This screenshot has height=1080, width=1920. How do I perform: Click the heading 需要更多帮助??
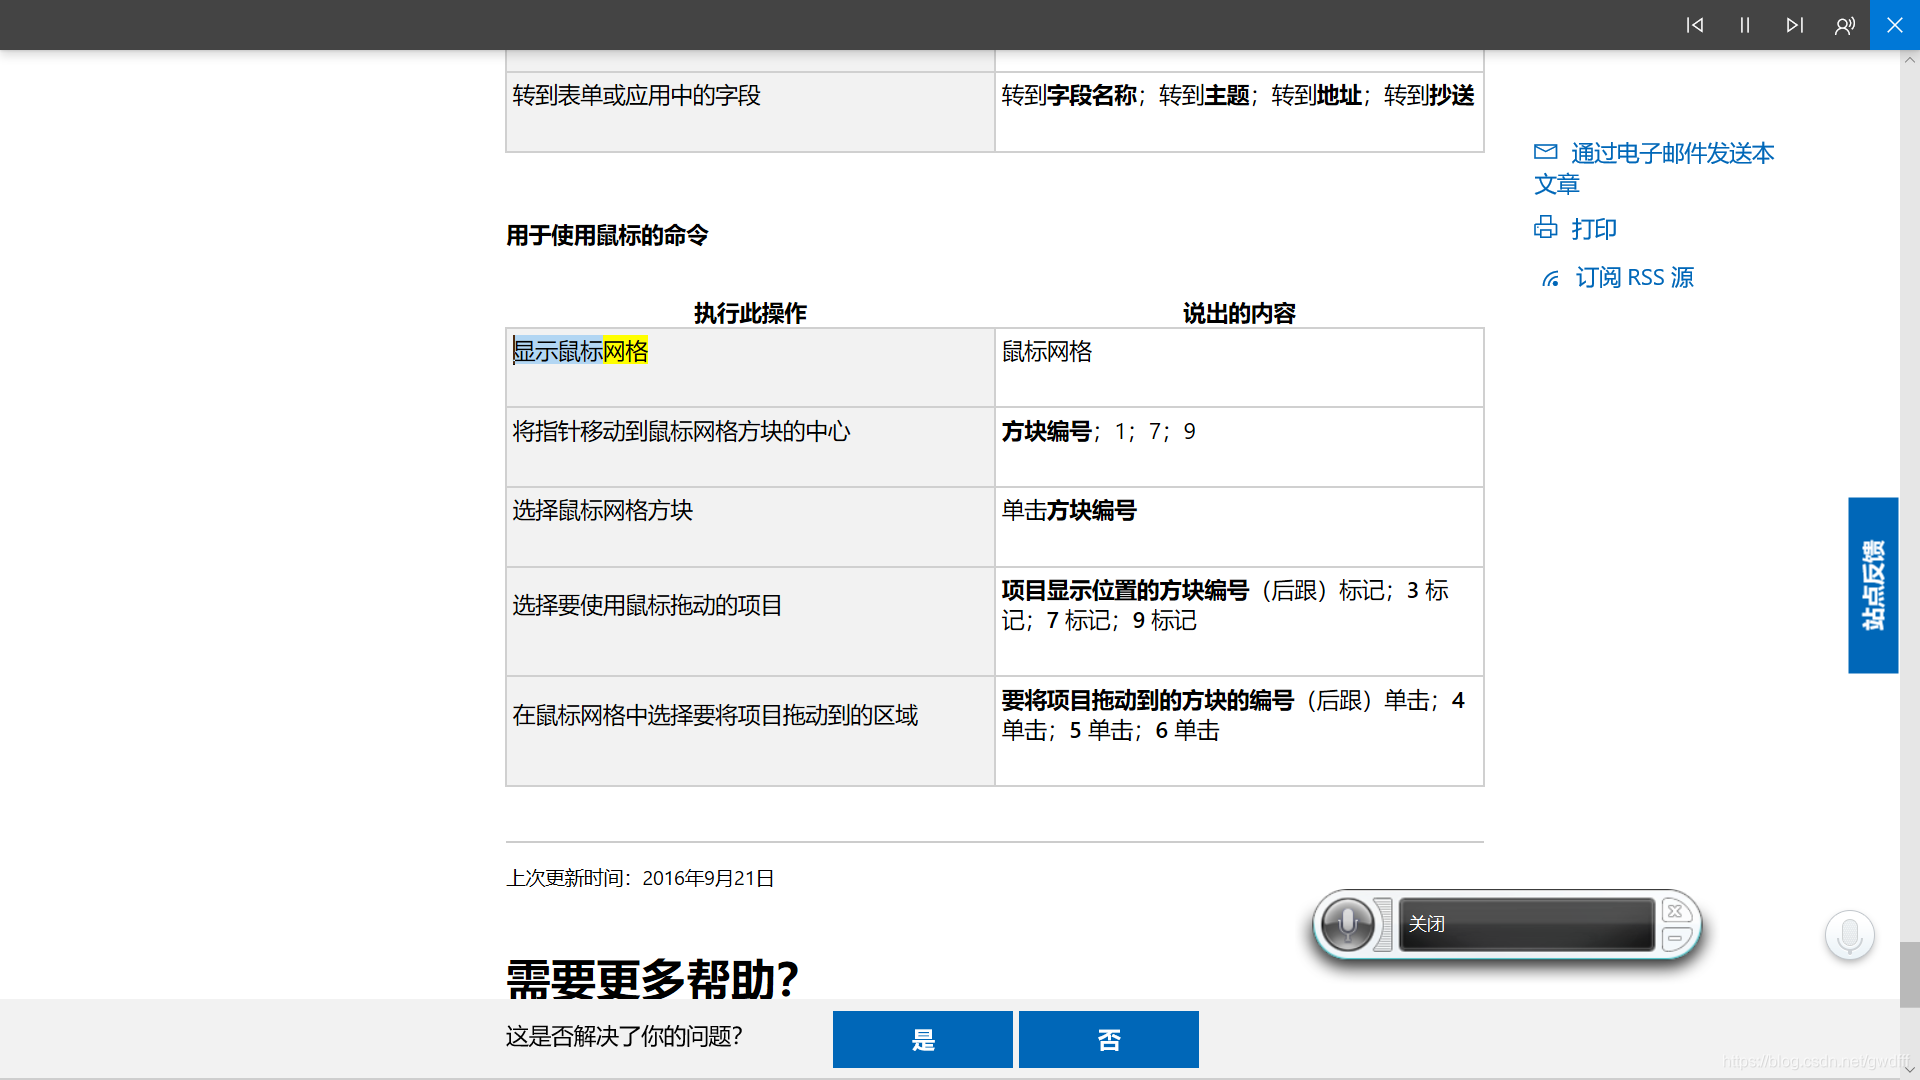[x=652, y=979]
